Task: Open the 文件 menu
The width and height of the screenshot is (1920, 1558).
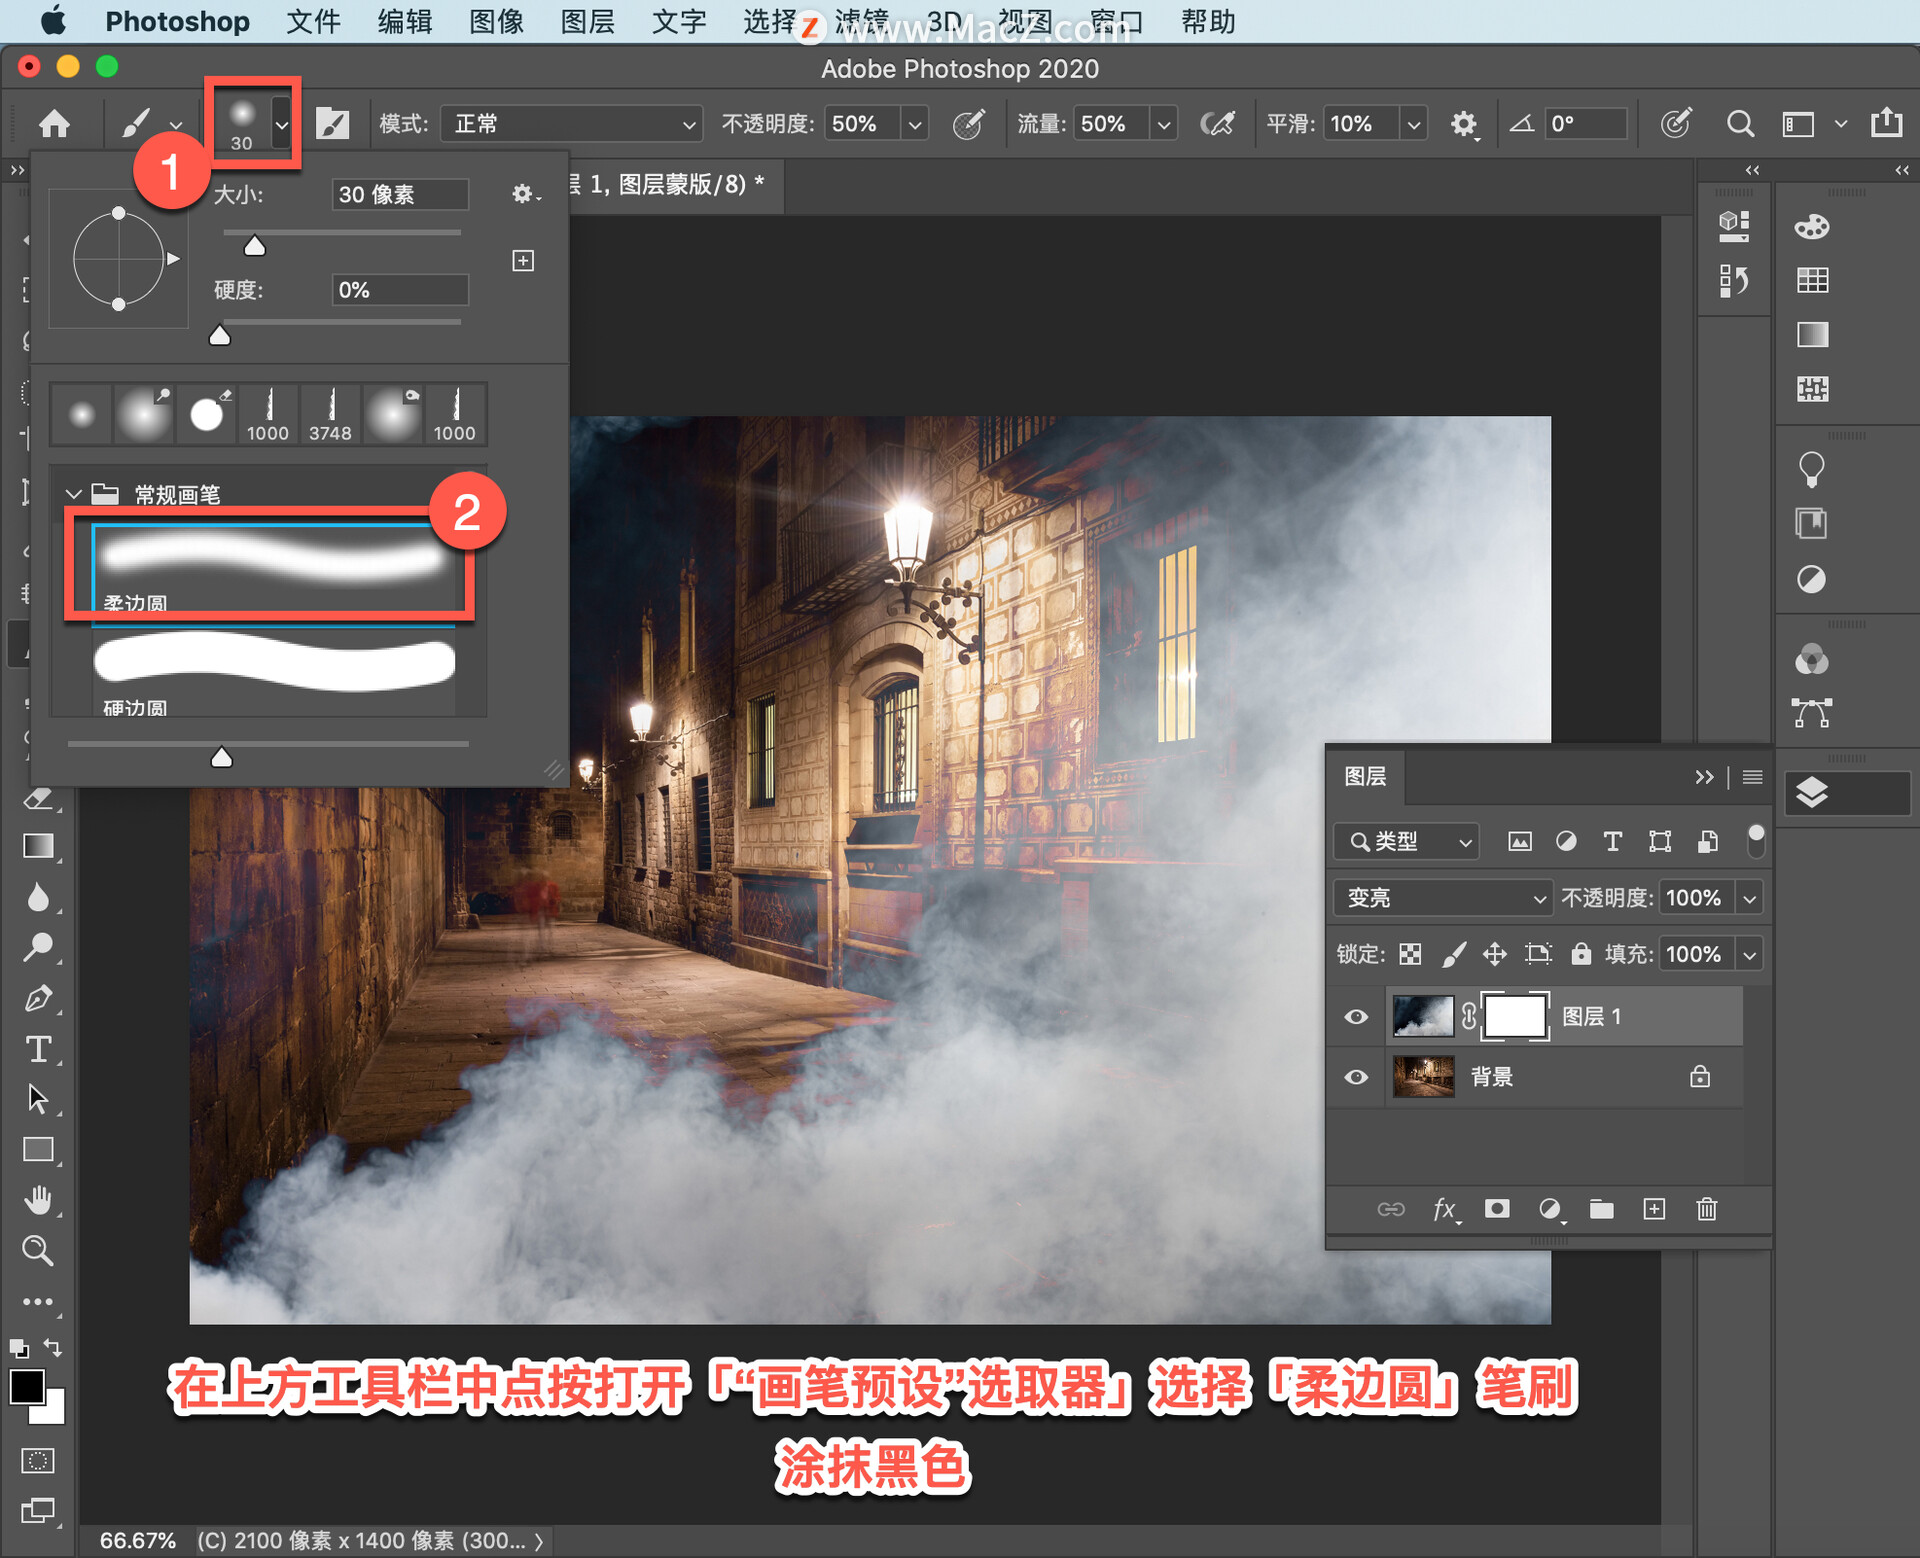Action: [313, 21]
